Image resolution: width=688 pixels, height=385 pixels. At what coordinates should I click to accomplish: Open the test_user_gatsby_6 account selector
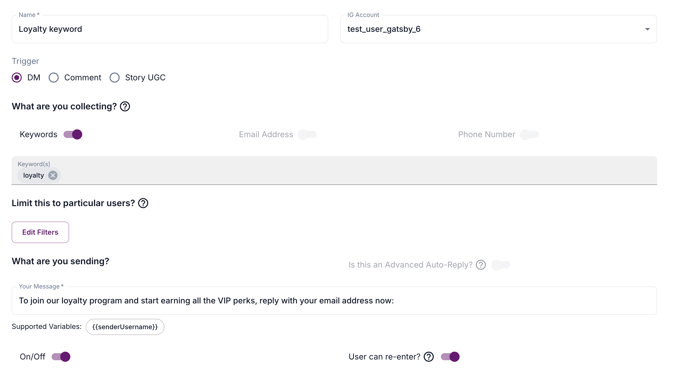tap(498, 29)
